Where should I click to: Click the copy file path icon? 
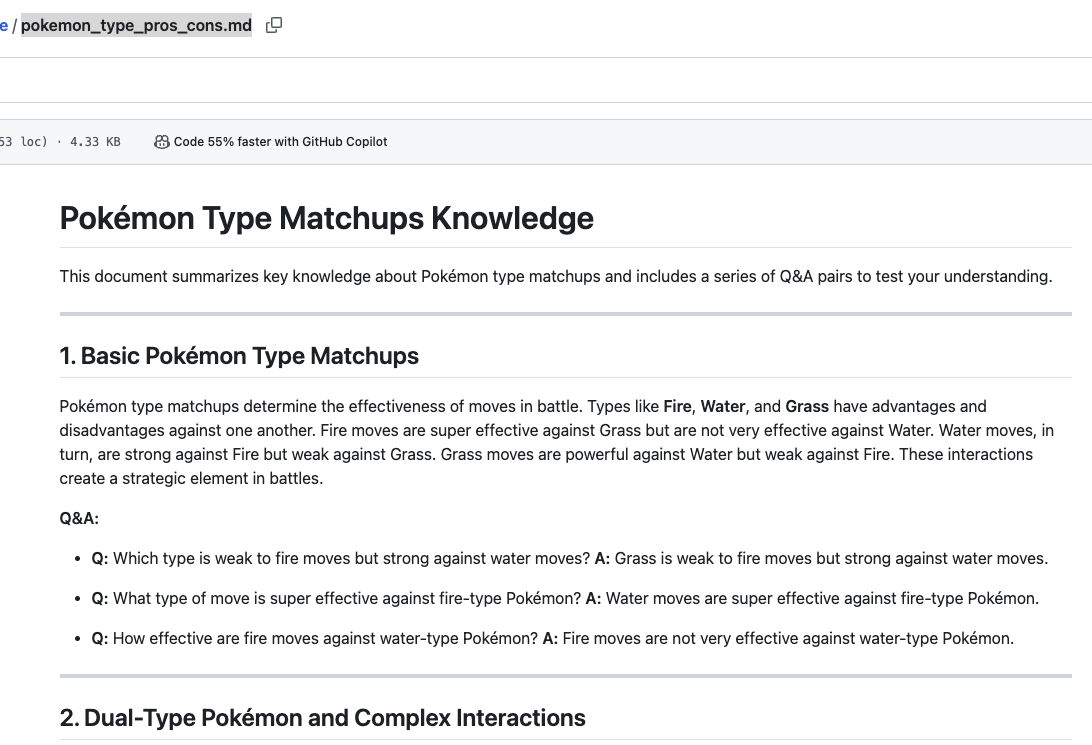[274, 25]
